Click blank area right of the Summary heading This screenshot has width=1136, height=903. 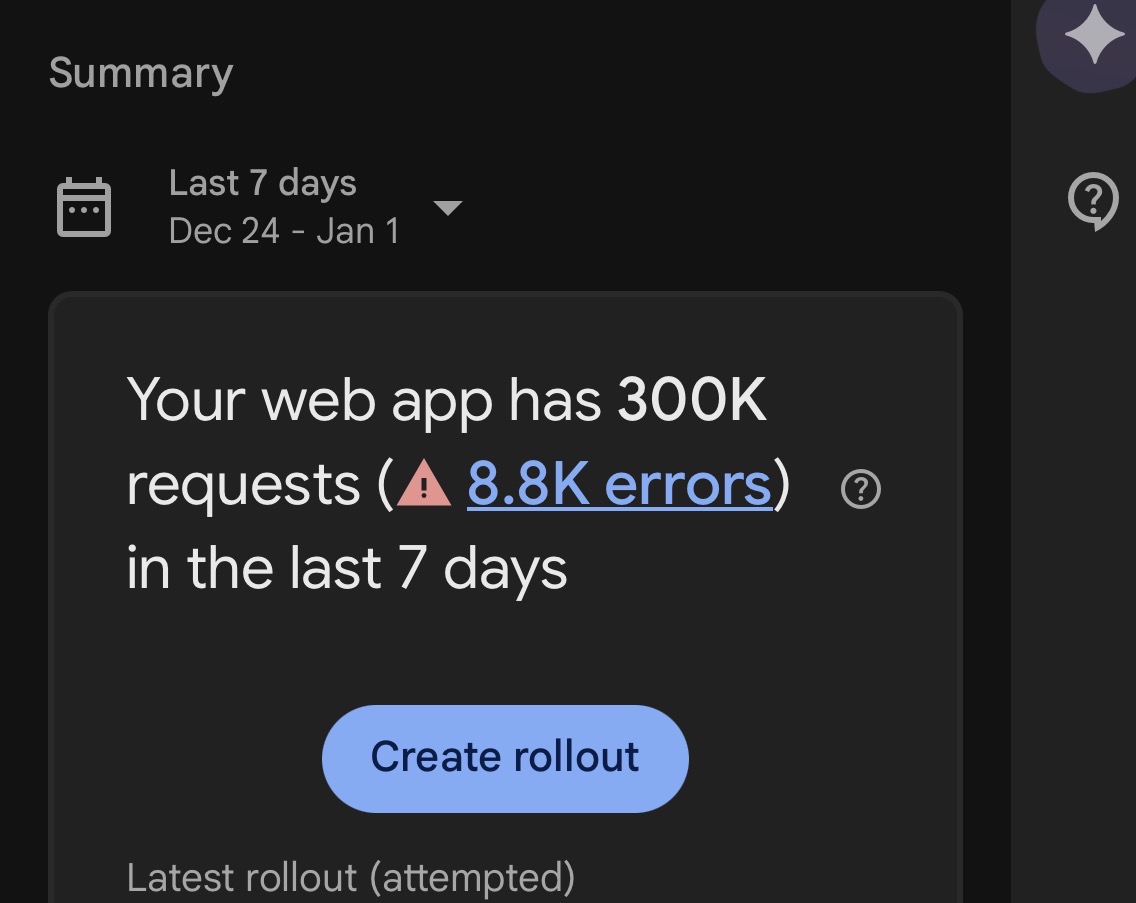coord(600,73)
